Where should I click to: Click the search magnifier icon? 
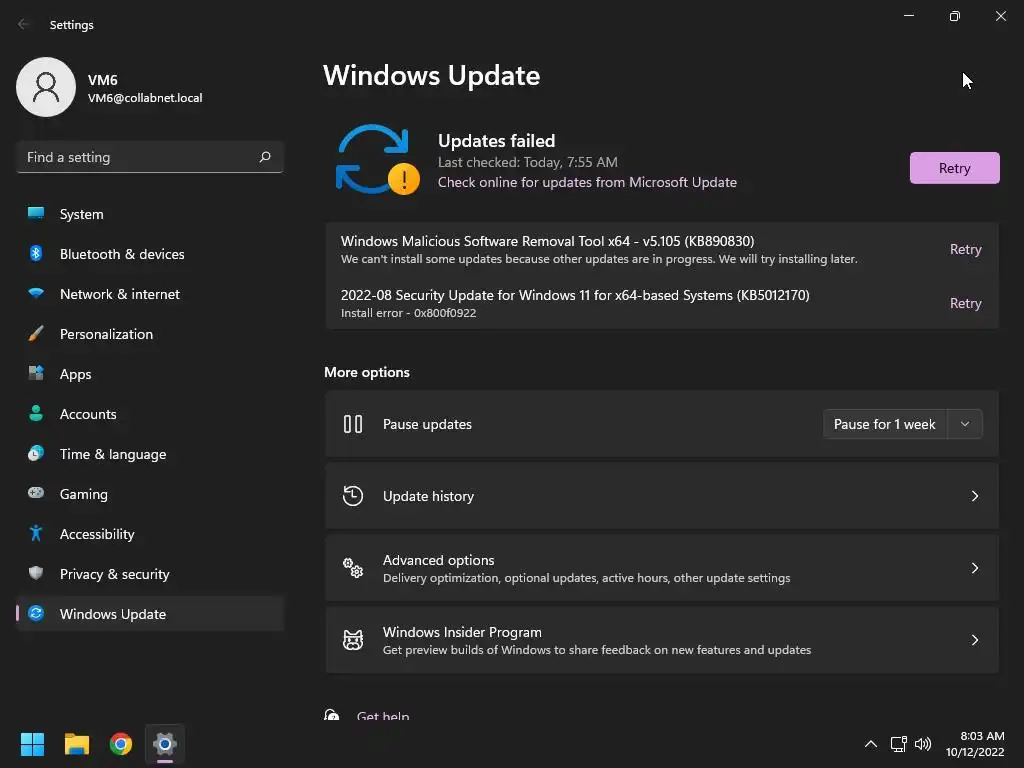click(264, 157)
